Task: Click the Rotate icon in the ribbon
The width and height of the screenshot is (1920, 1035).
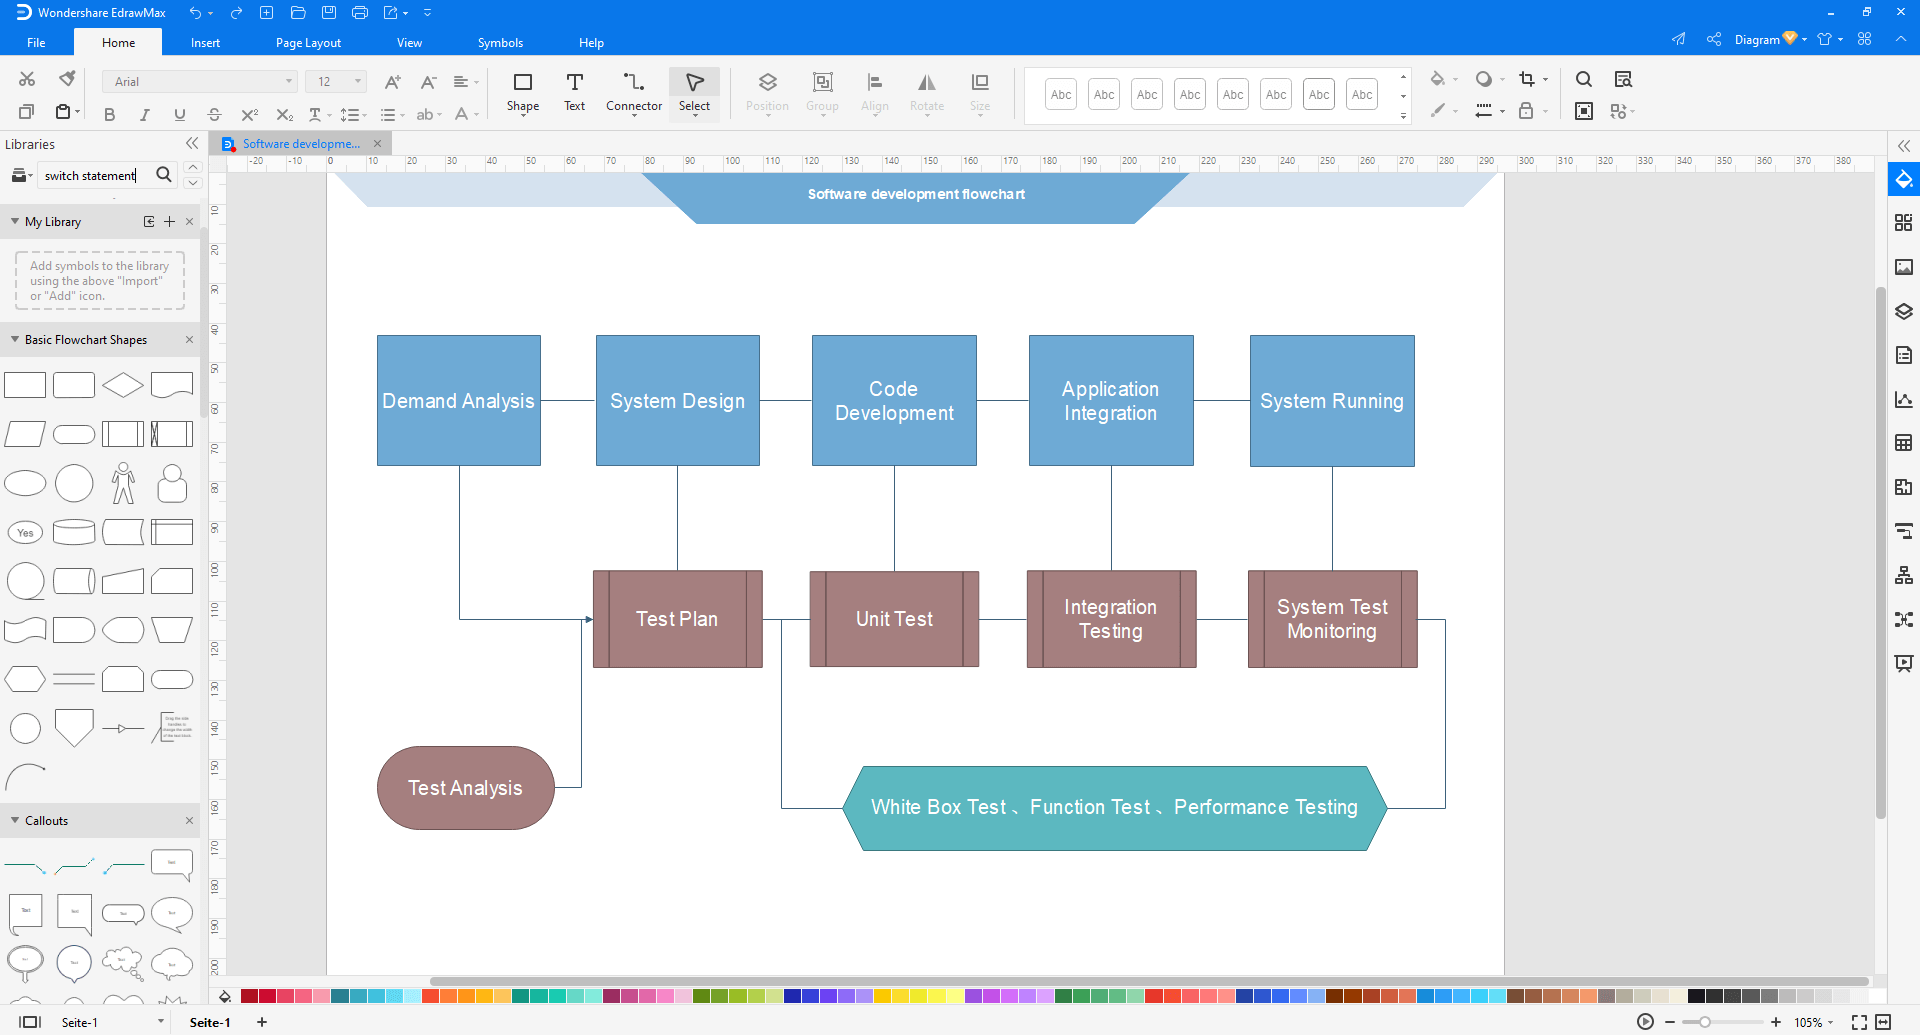Action: coord(925,92)
